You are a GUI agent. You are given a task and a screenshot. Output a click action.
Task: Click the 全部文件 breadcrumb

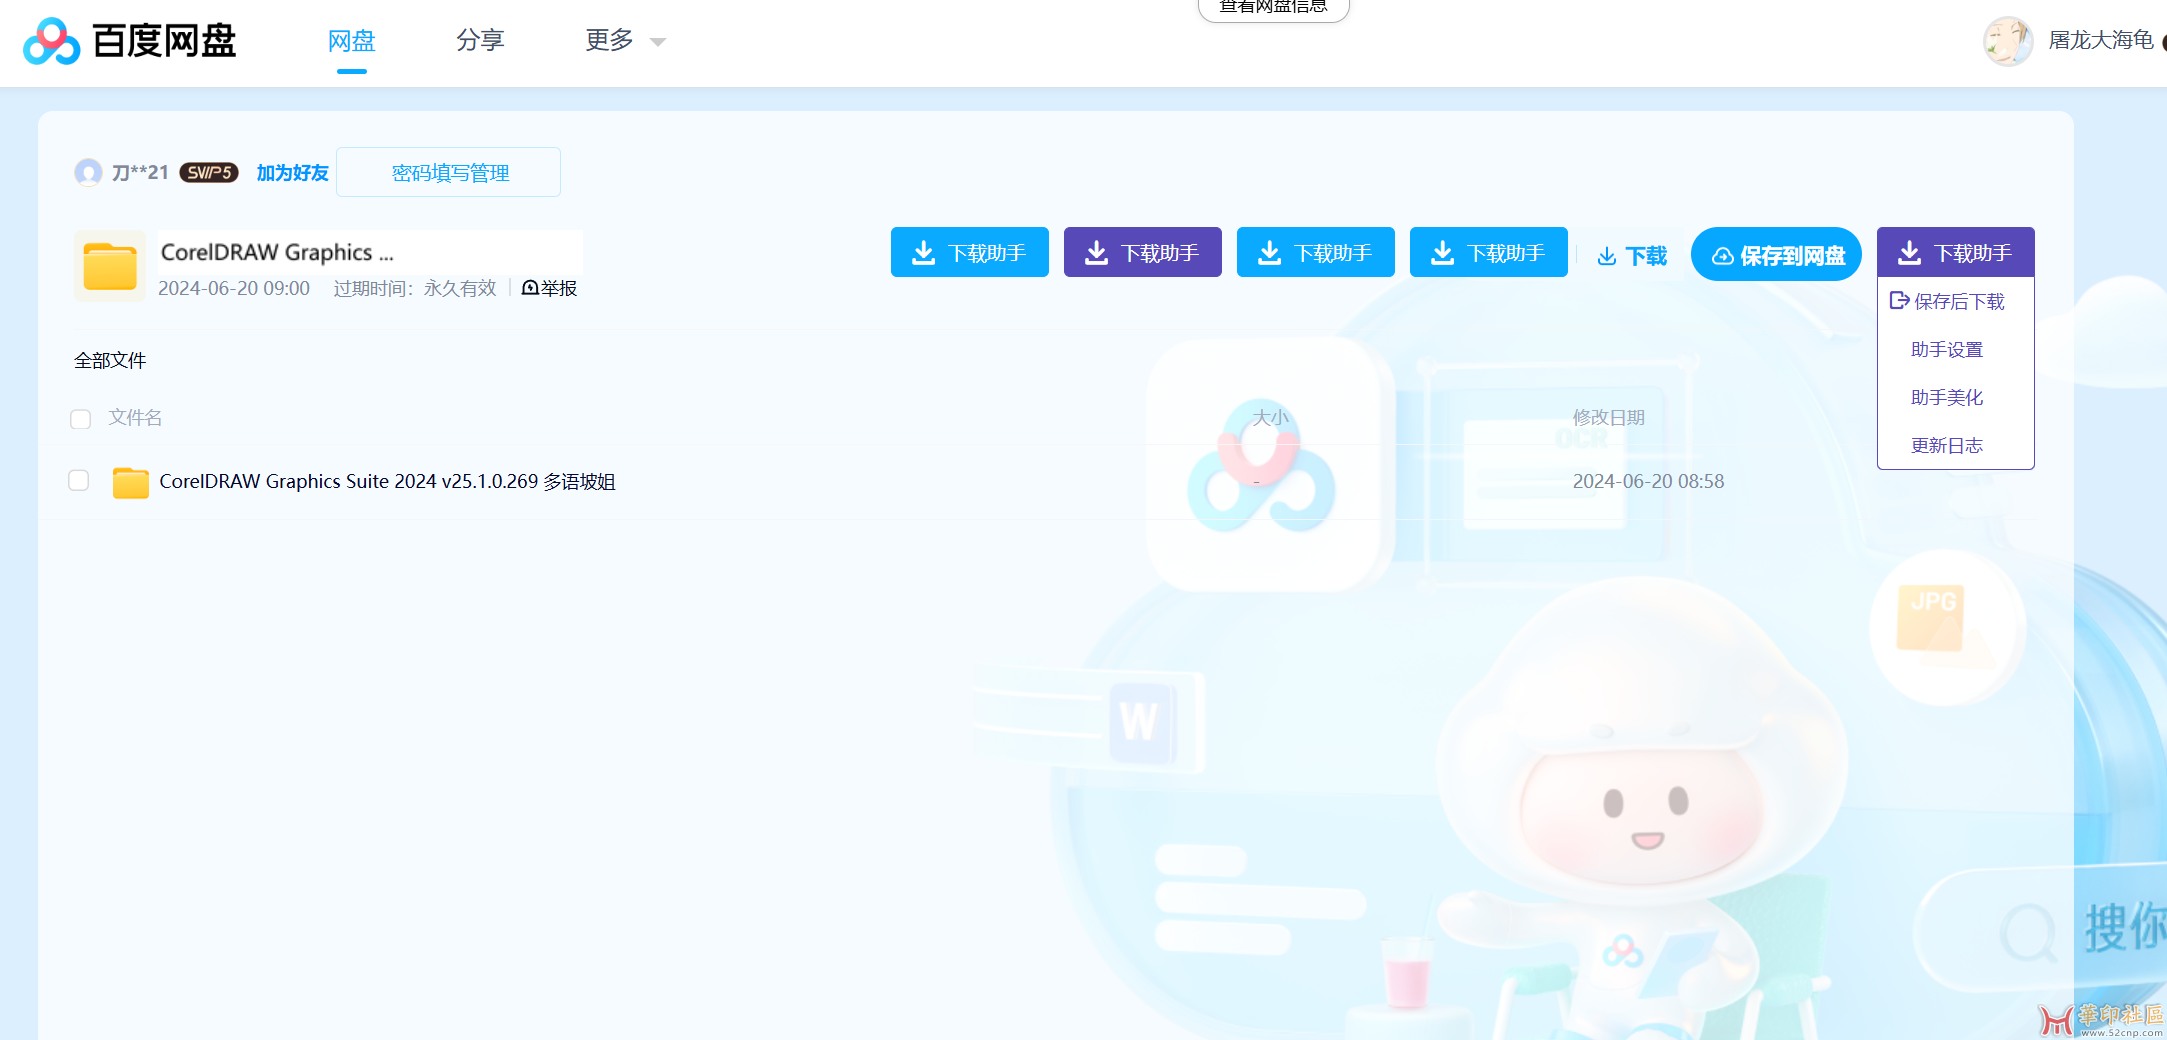[110, 360]
